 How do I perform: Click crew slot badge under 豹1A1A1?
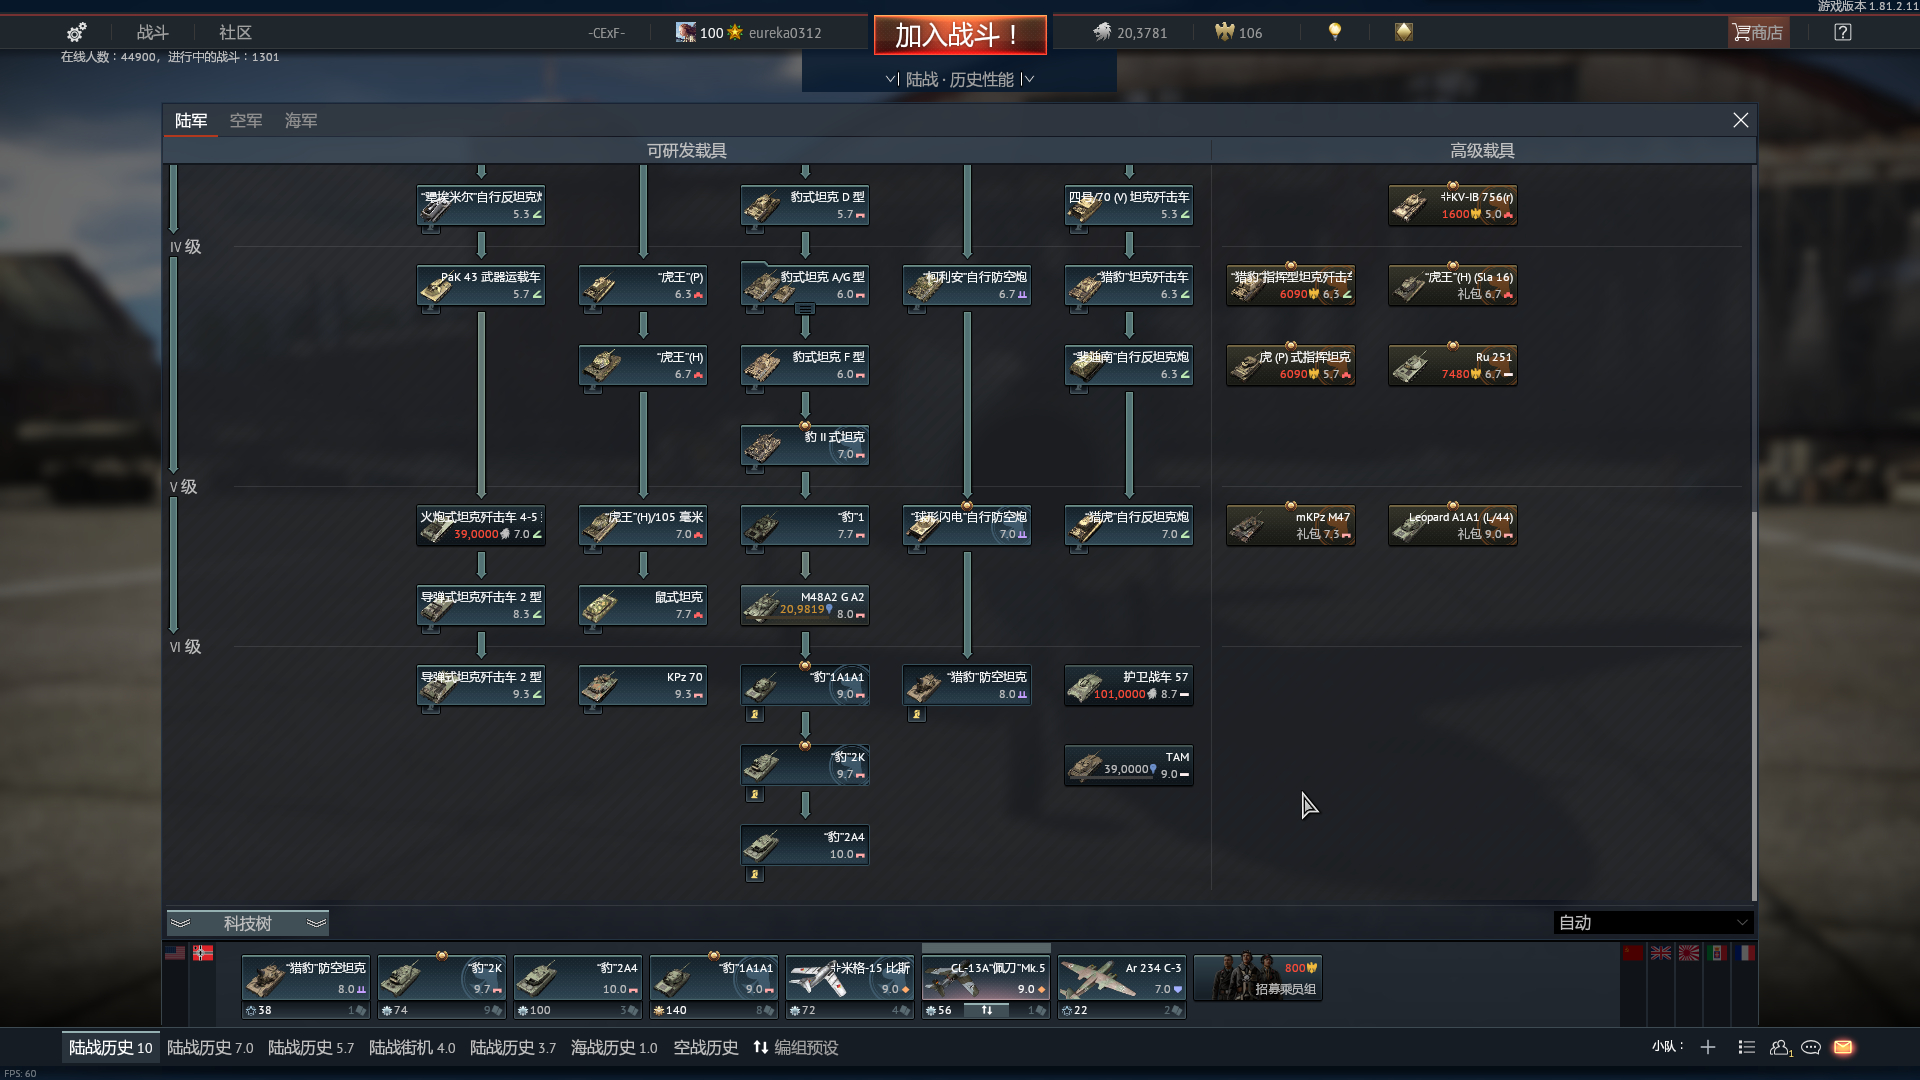click(x=755, y=715)
